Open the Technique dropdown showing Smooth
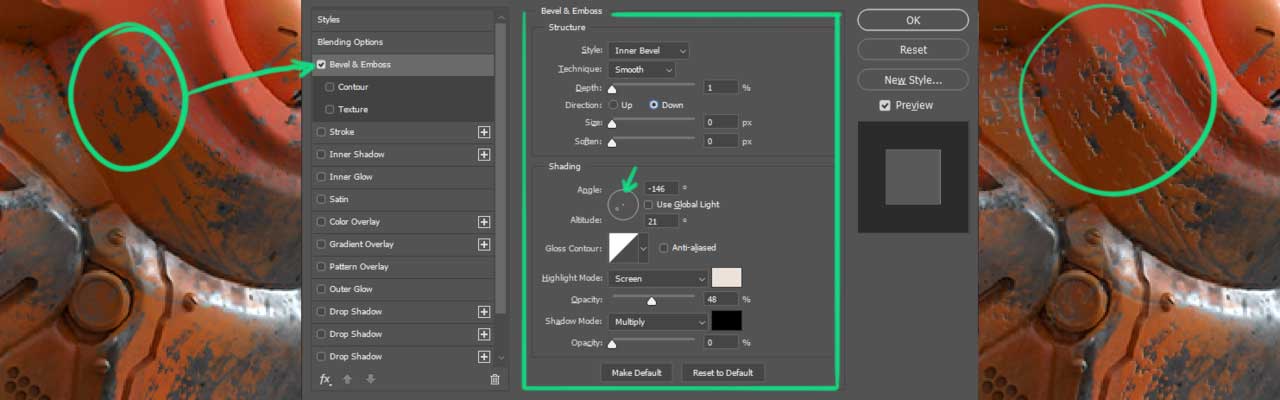This screenshot has height=400, width=1280. pyautogui.click(x=641, y=70)
